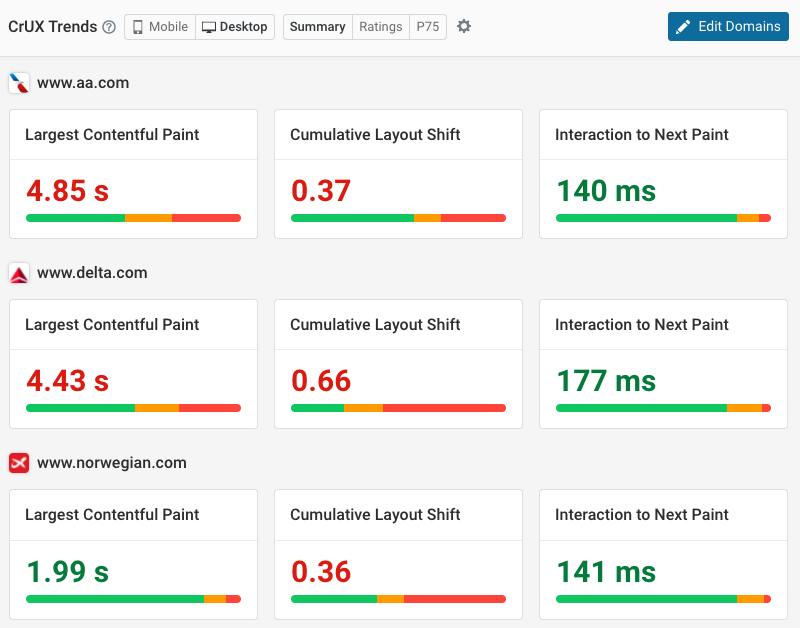
Task: Select the P75 tab
Action: pyautogui.click(x=428, y=27)
